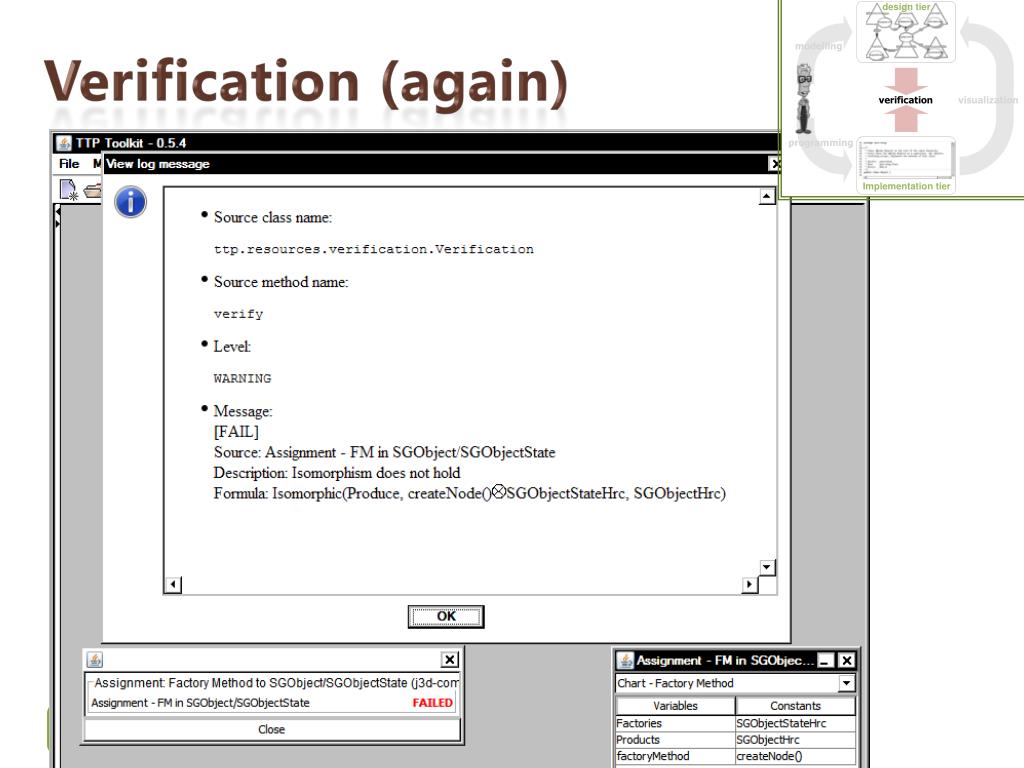Viewport: 1024px width, 768px height.
Task: Click the implementation tier code thumbnail
Action: (906, 157)
